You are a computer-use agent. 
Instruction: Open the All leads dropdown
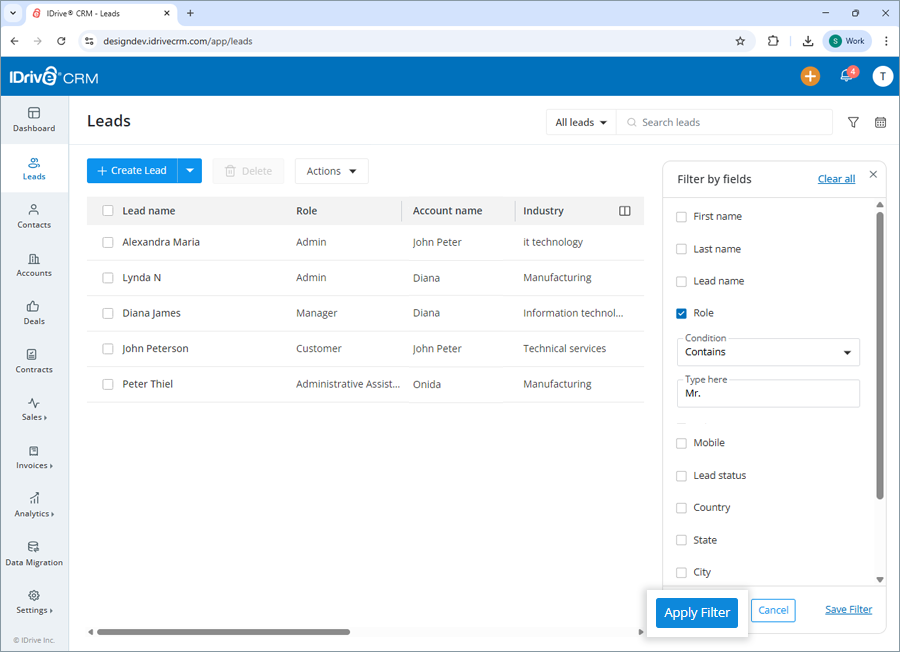coord(581,122)
